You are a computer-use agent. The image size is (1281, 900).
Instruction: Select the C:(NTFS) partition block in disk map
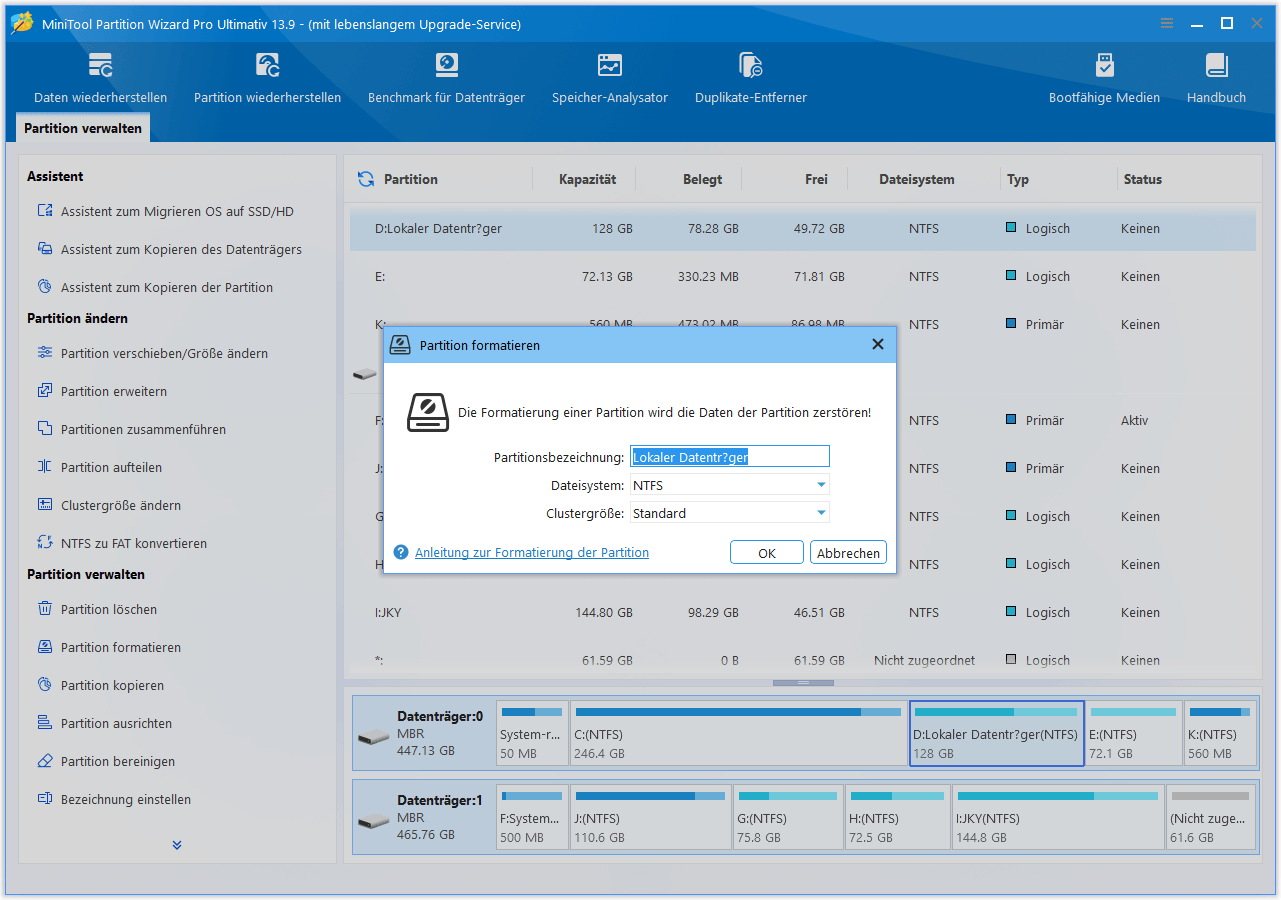coord(738,733)
